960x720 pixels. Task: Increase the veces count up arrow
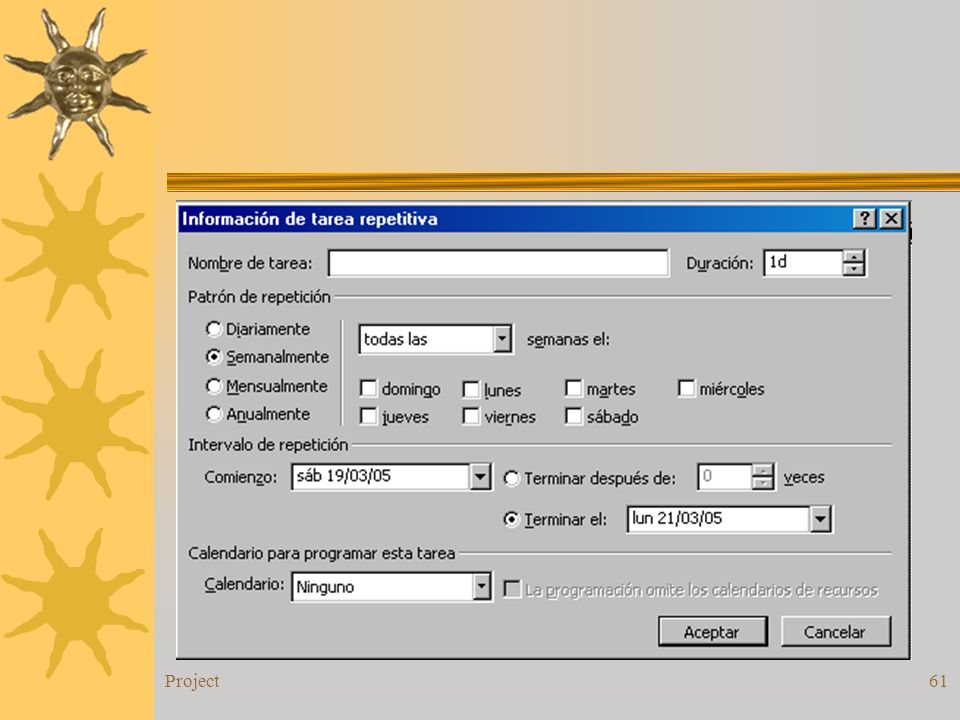tap(762, 470)
